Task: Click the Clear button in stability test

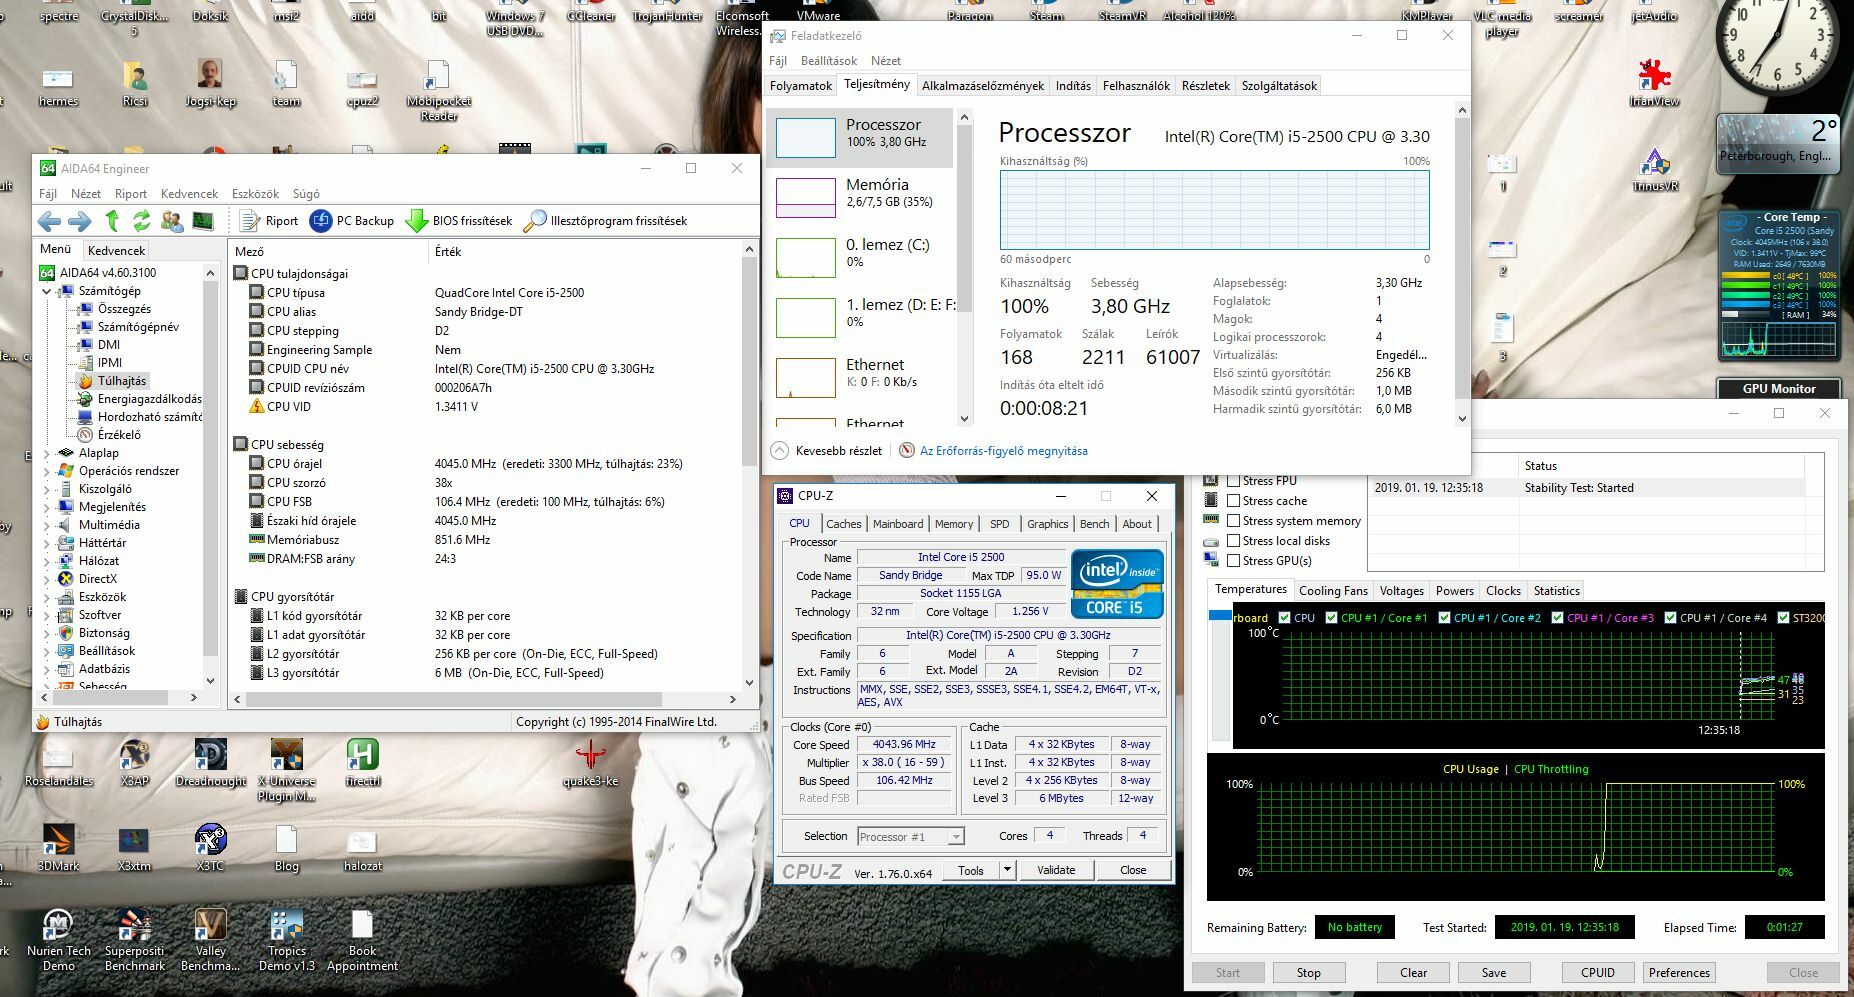Action: click(1413, 973)
